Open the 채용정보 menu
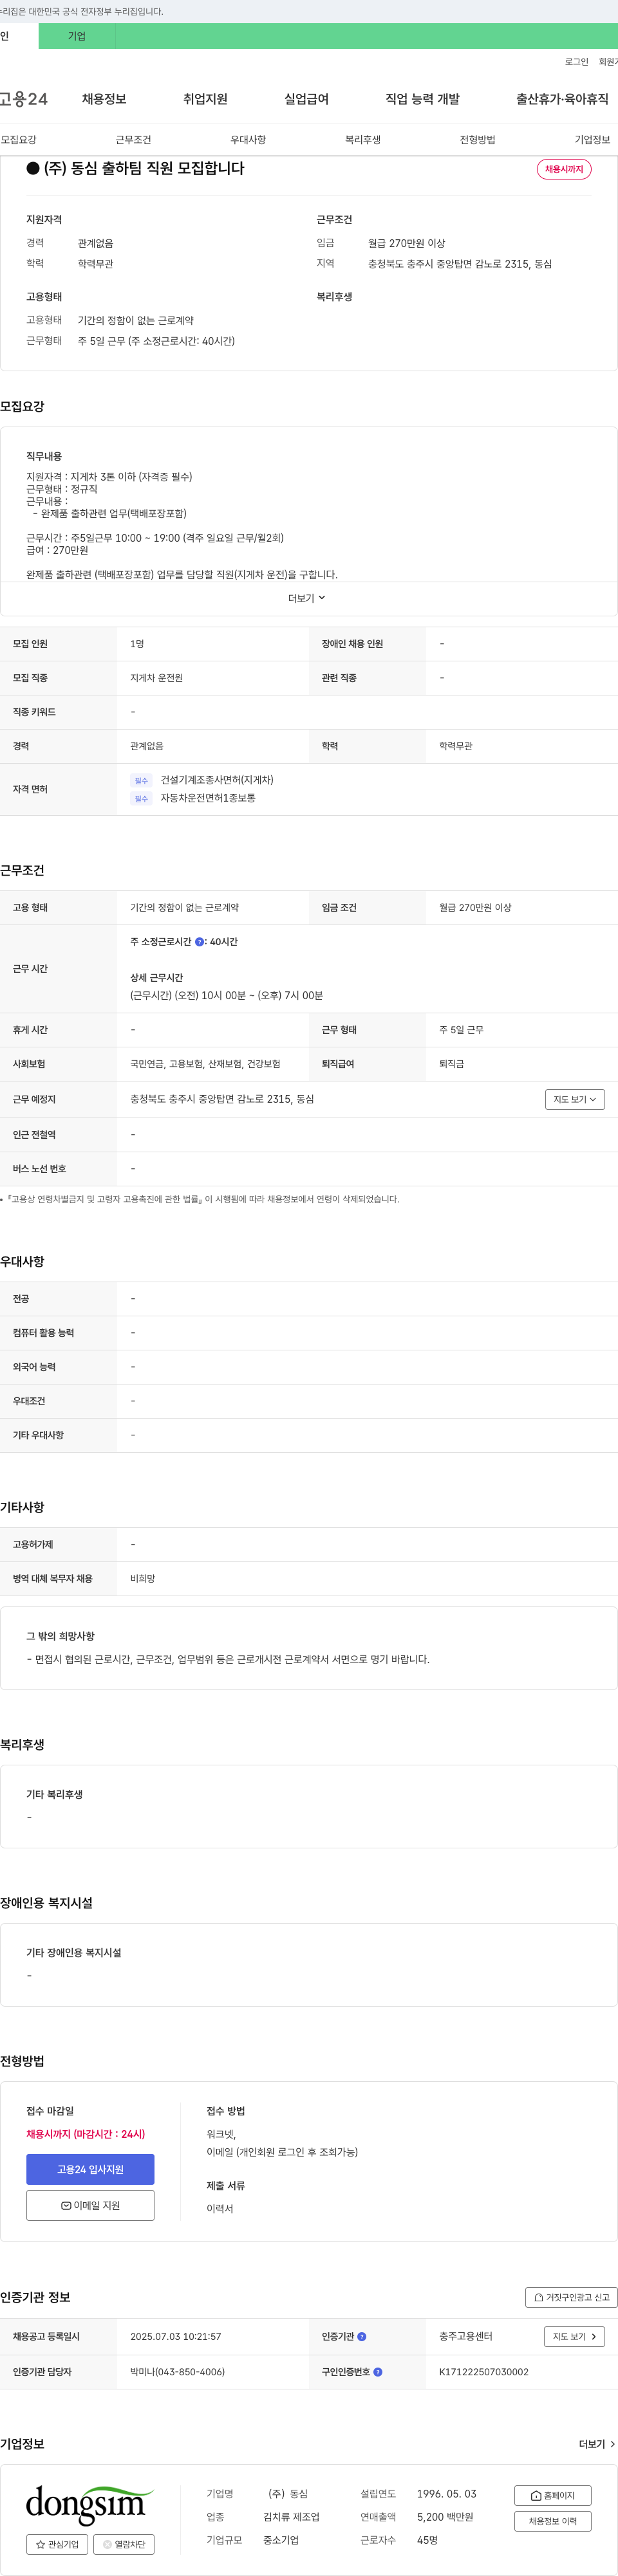 pos(104,99)
